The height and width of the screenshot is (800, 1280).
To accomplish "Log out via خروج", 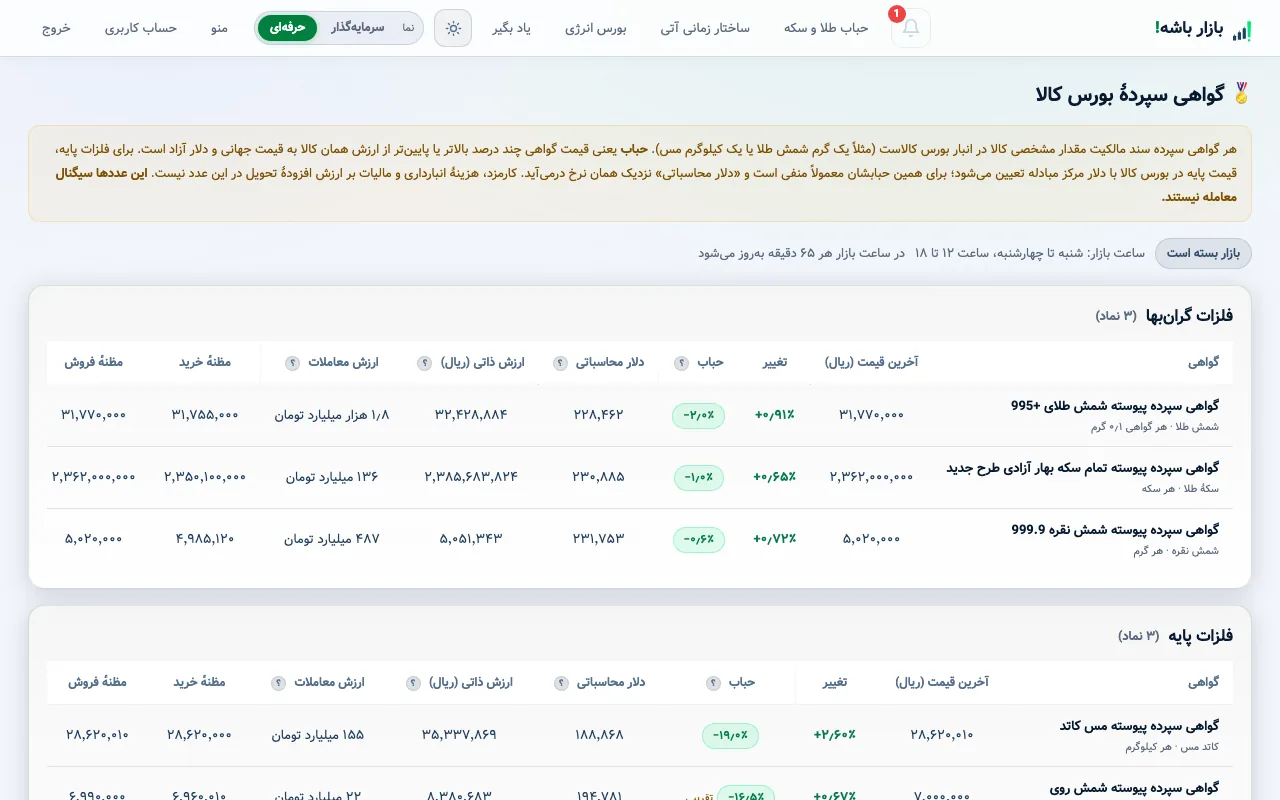I will click(x=56, y=28).
